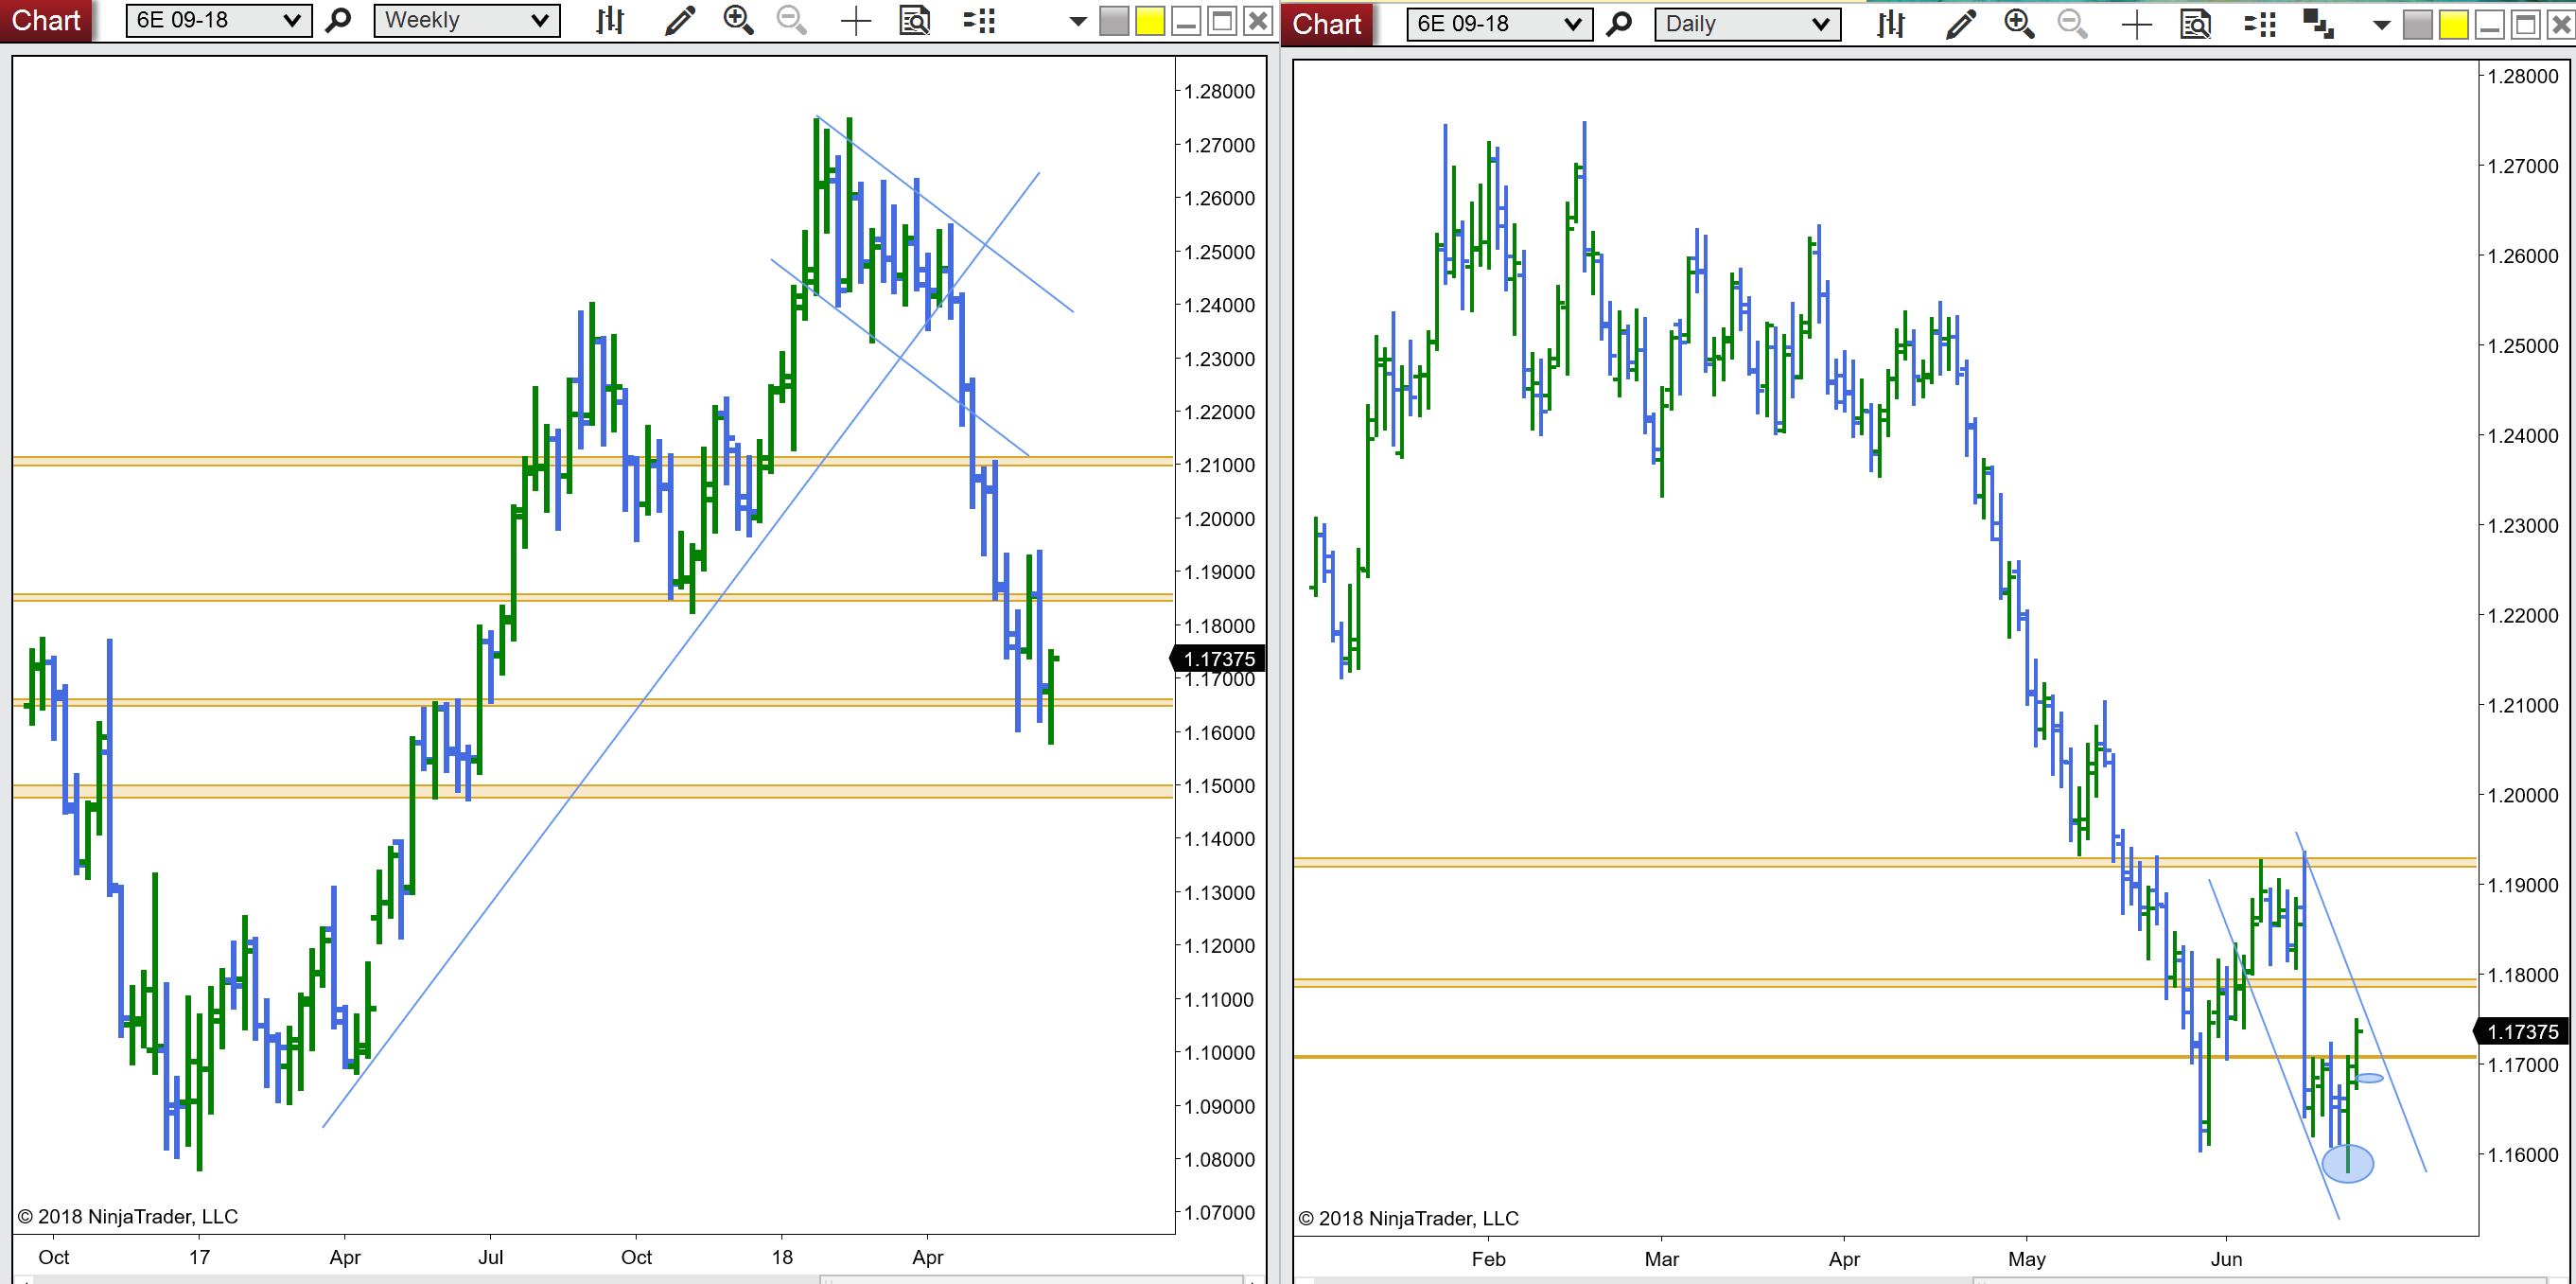The image size is (2576, 1284).
Task: Click the 1.28000 label on Daily price axis
Action: click(x=2523, y=76)
